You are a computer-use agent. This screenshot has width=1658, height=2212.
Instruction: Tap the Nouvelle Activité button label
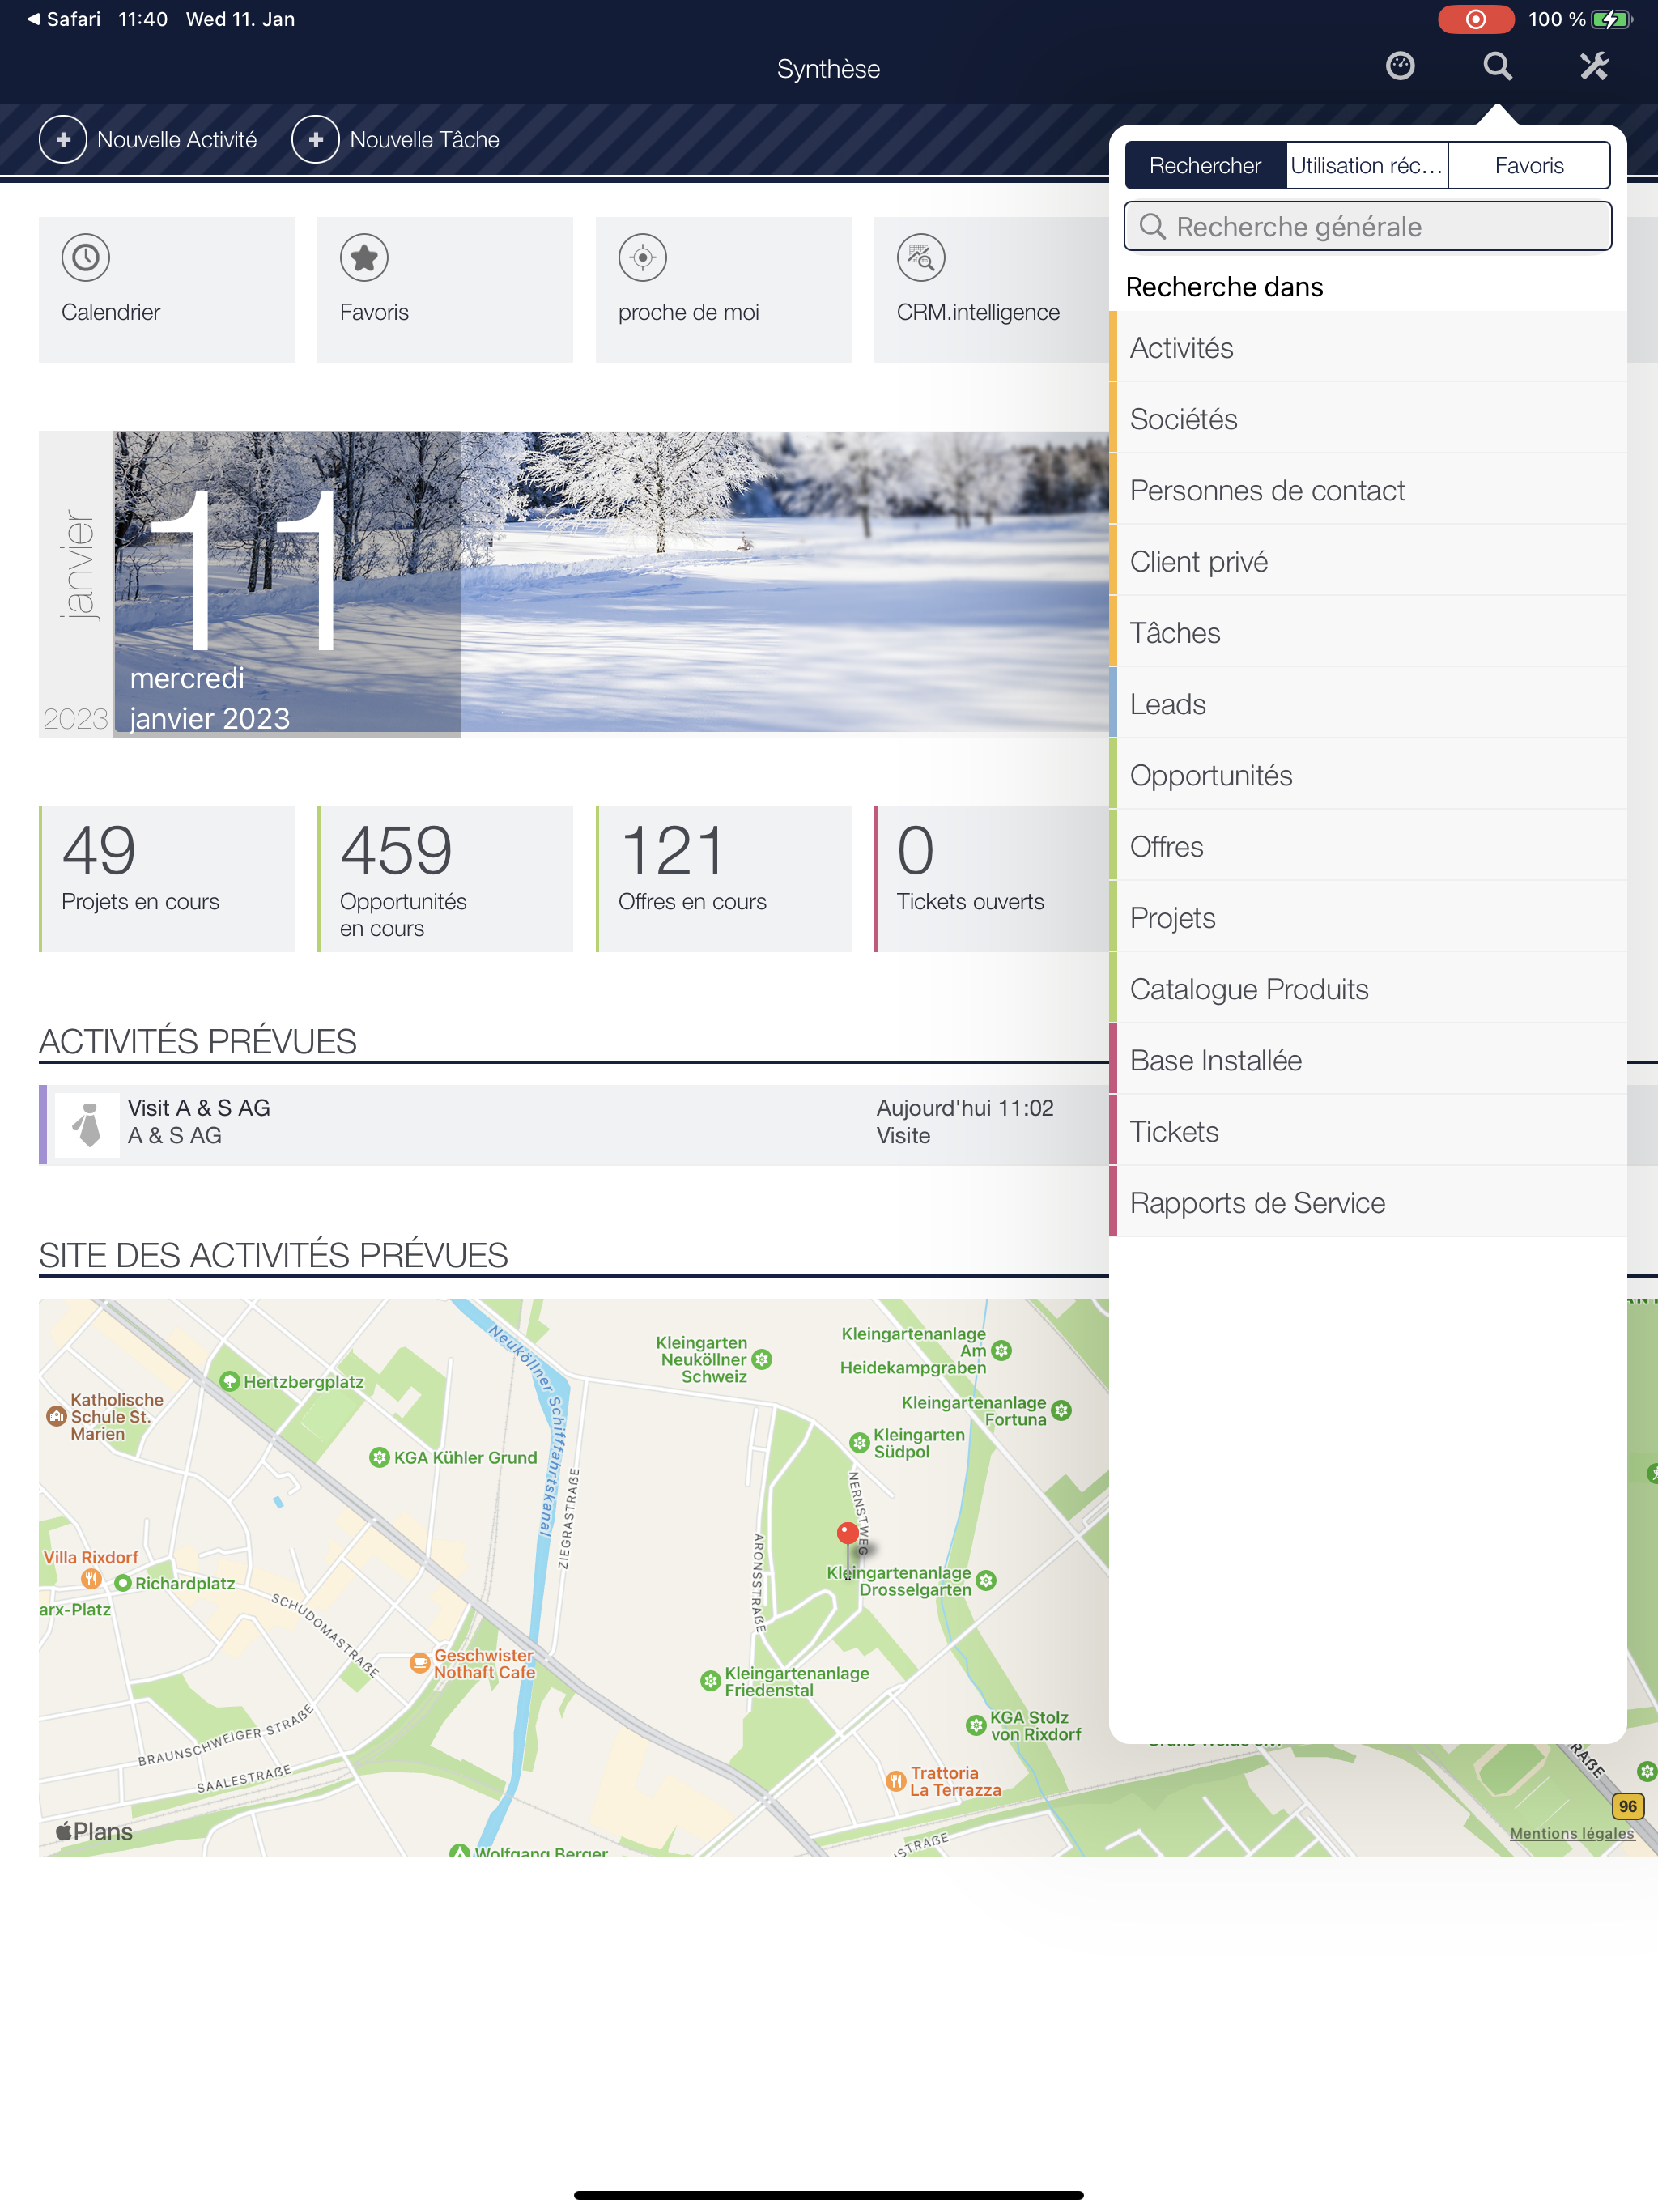pos(177,139)
